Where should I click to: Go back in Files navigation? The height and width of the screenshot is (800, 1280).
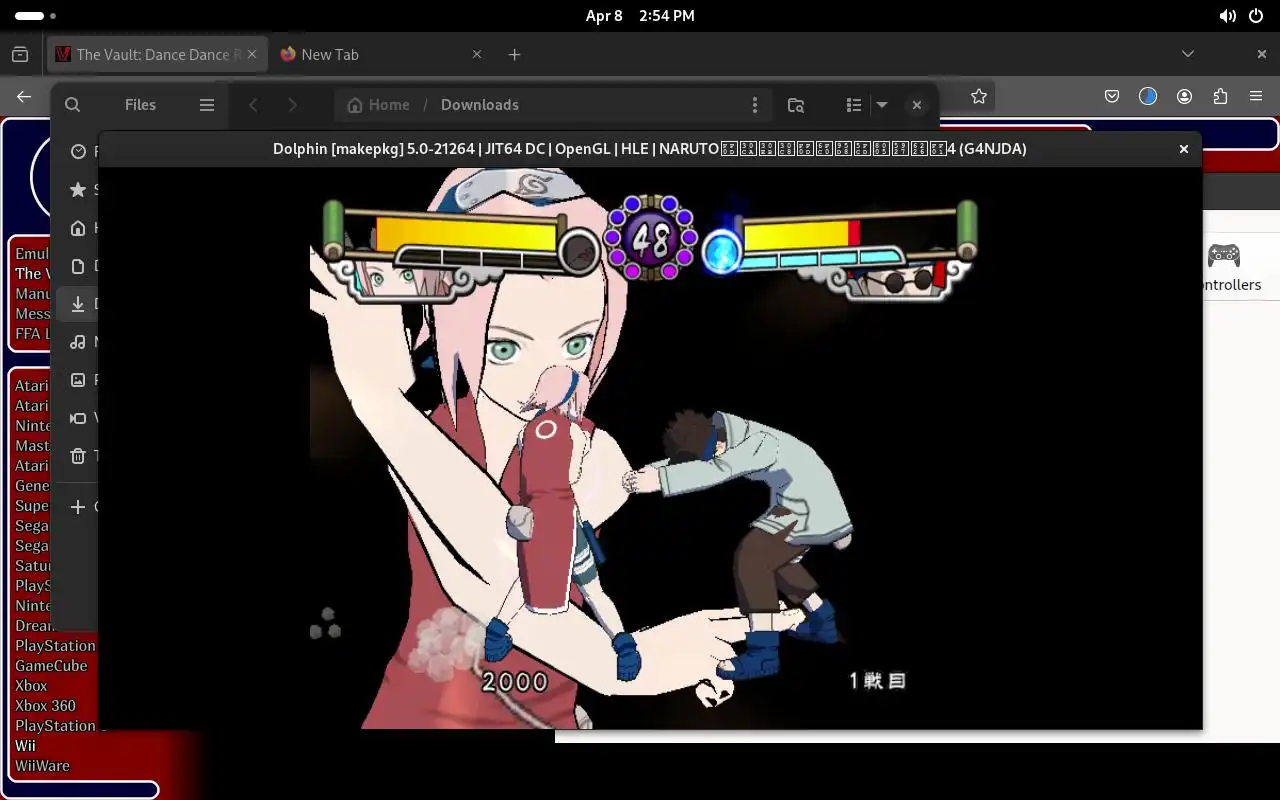pyautogui.click(x=254, y=105)
